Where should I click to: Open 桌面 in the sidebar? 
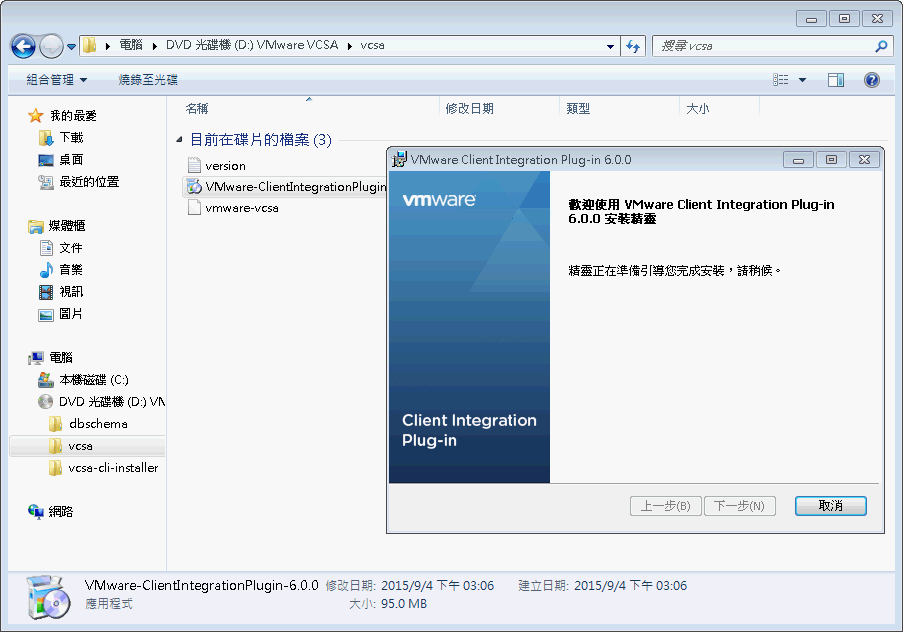(x=71, y=160)
